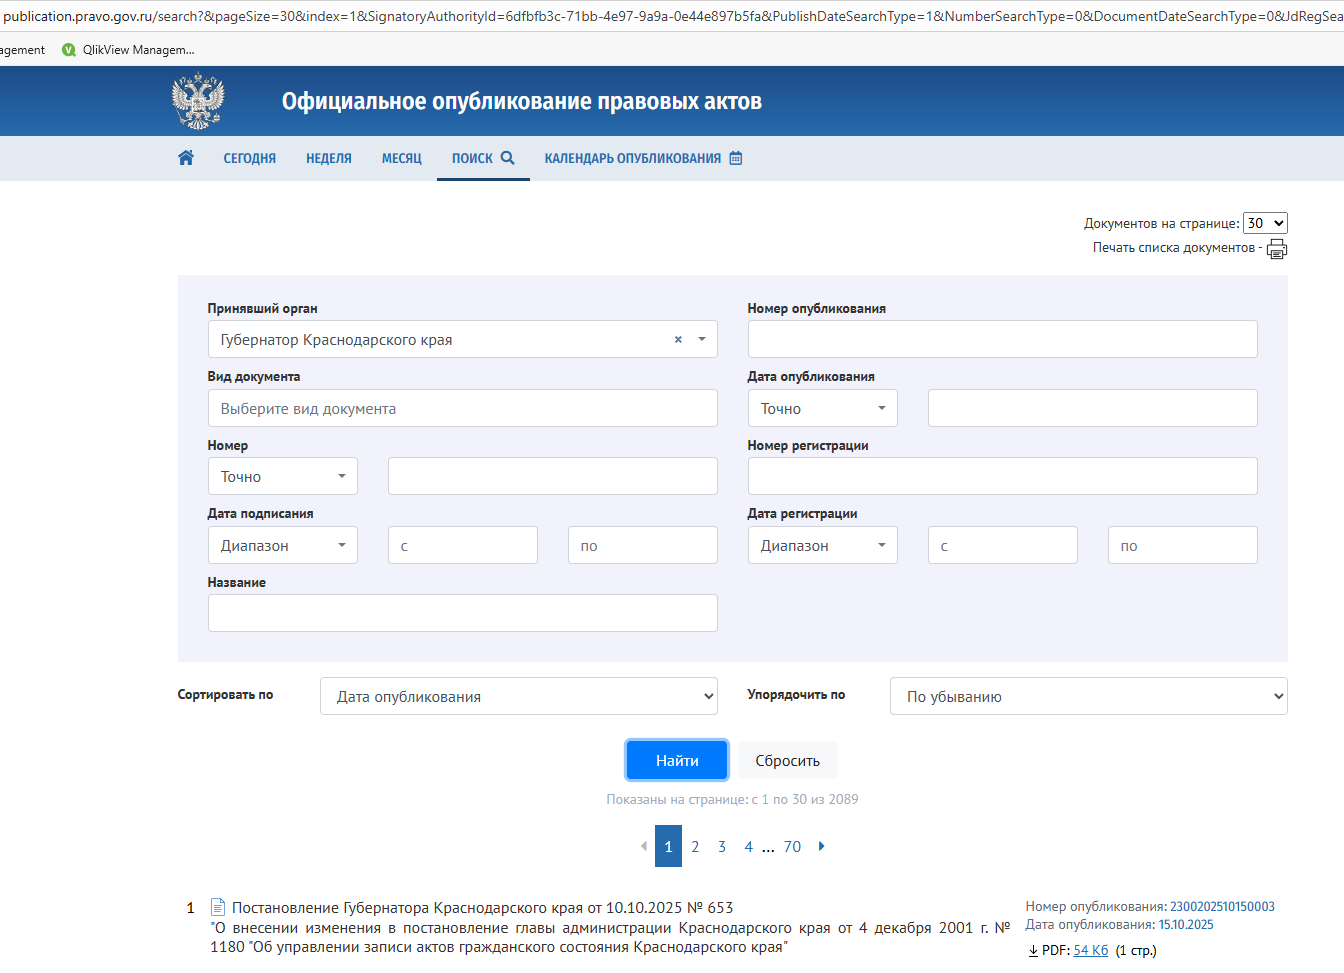Go to next results page arrow
Screen dimensions: 1344x973
click(822, 846)
